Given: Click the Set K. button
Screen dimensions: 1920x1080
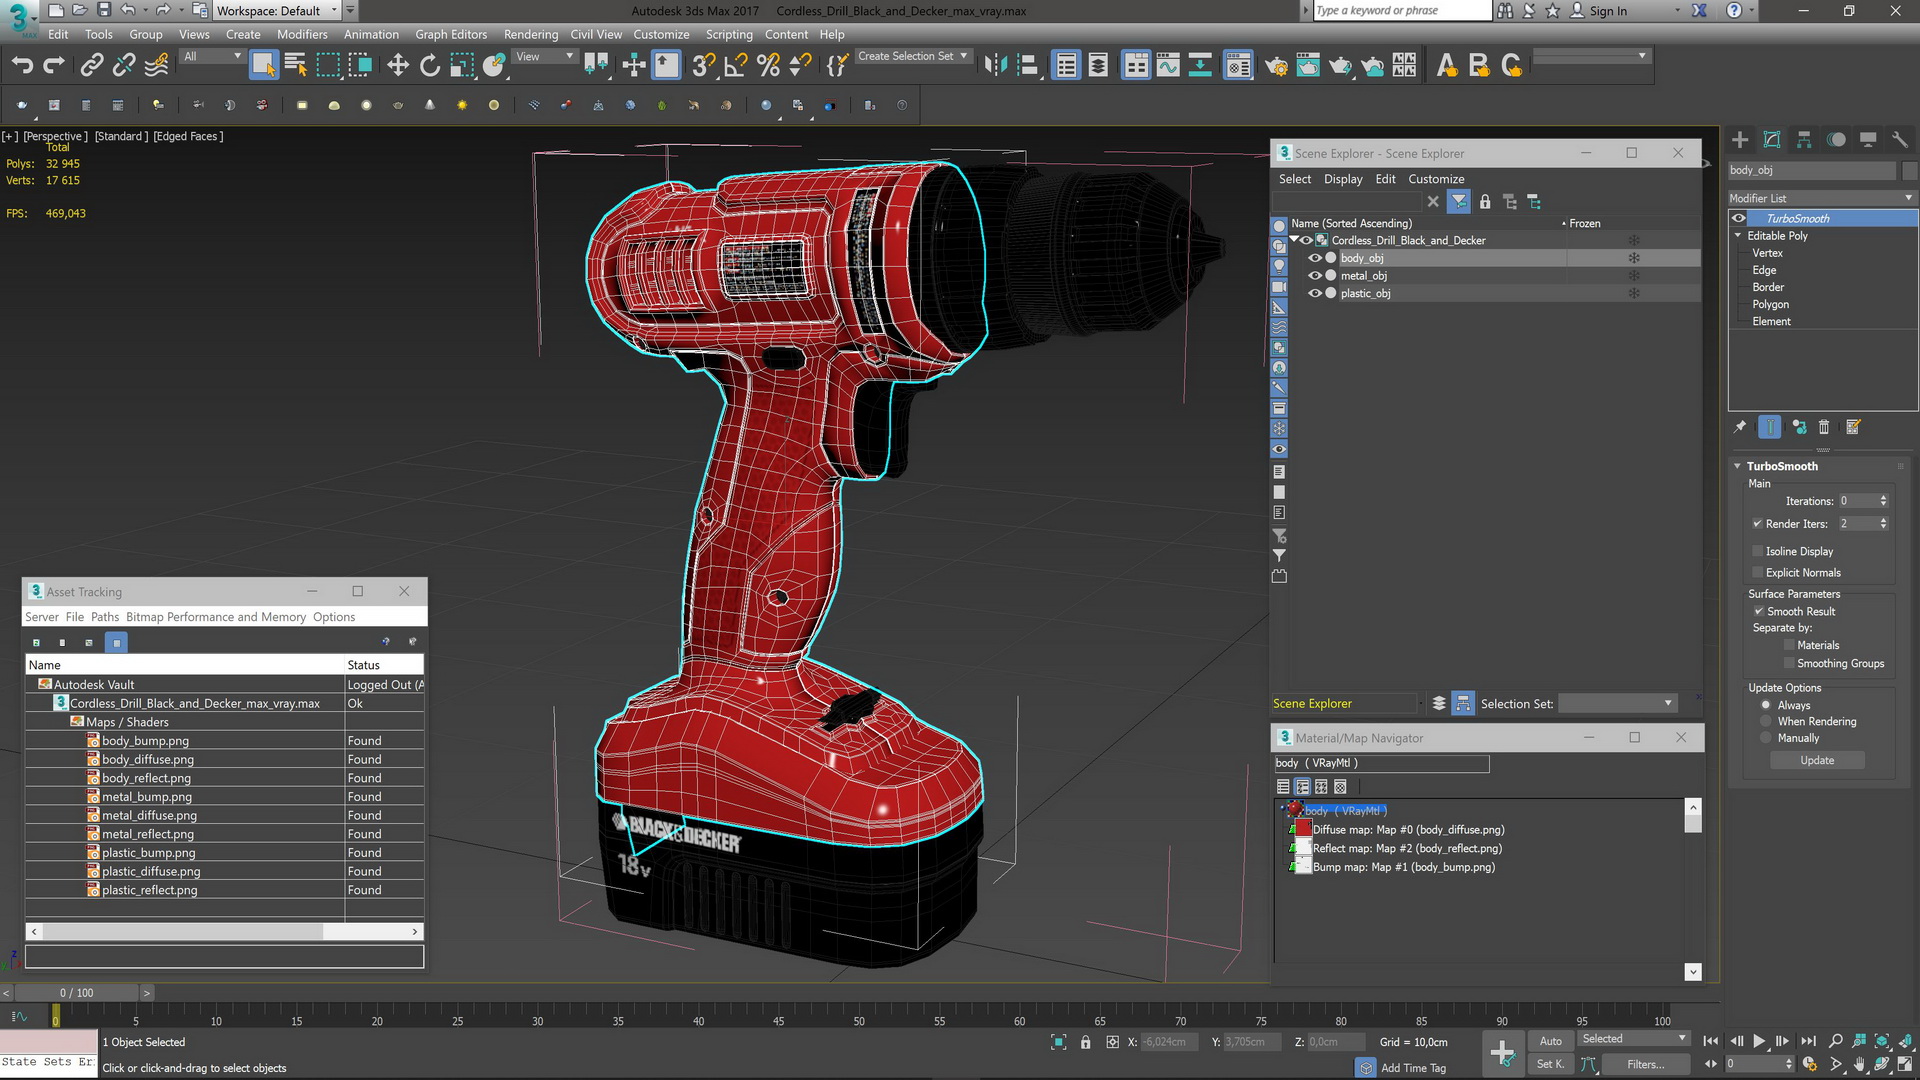Looking at the screenshot, I should (x=1550, y=1064).
